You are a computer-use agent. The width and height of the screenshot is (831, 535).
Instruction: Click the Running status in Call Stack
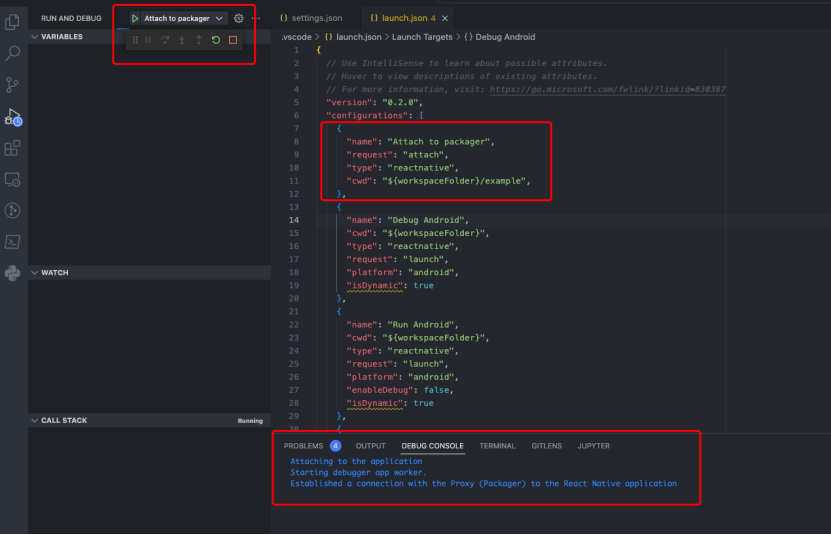pos(250,421)
